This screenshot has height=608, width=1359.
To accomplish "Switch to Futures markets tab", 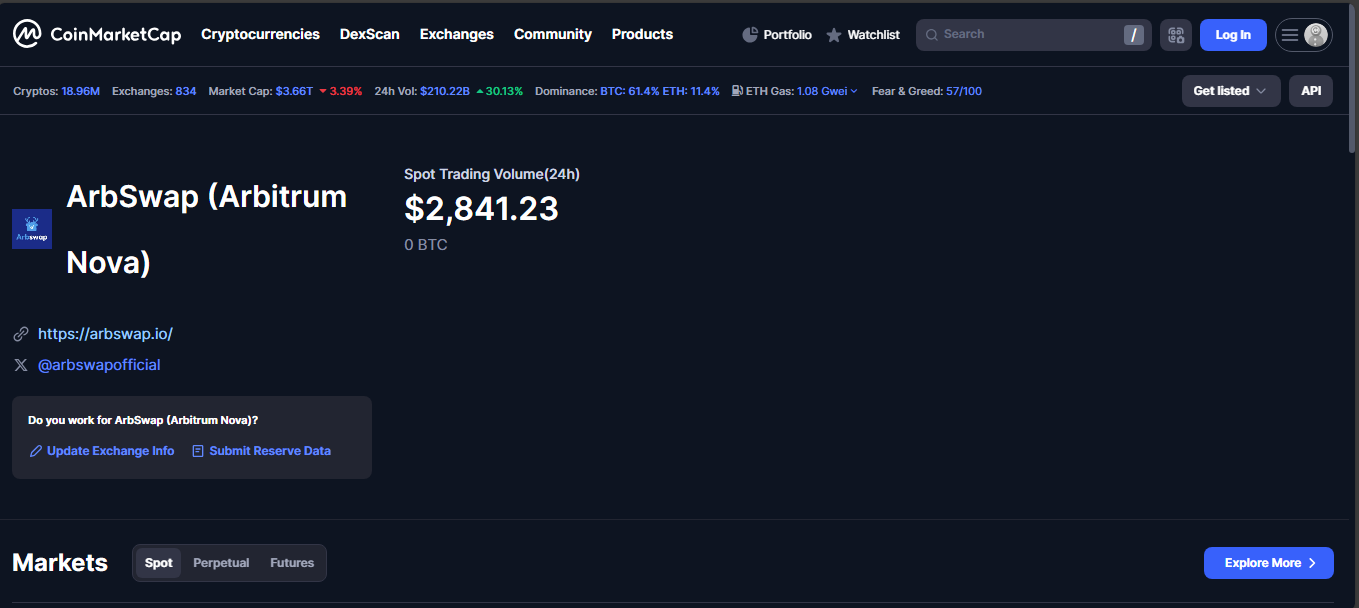I will coord(292,563).
